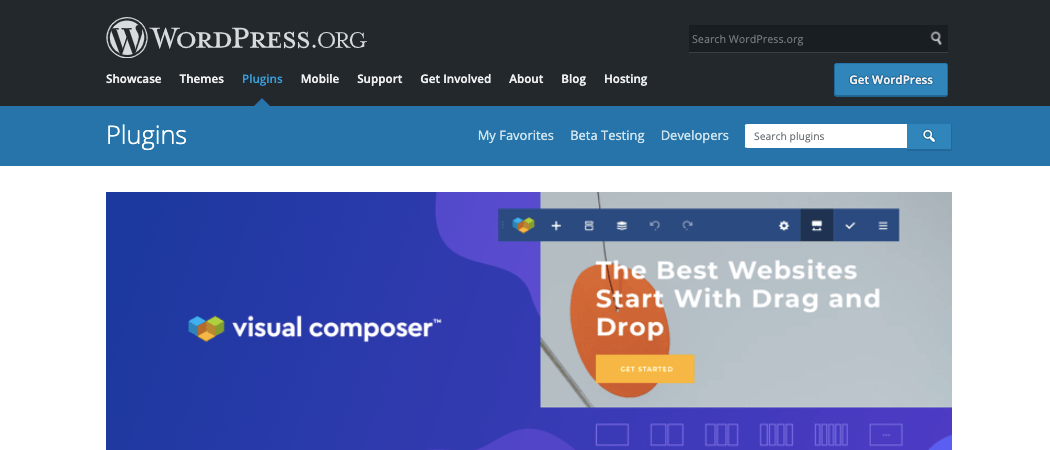The width and height of the screenshot is (1050, 450).
Task: Select the five column layout icon
Action: point(832,435)
